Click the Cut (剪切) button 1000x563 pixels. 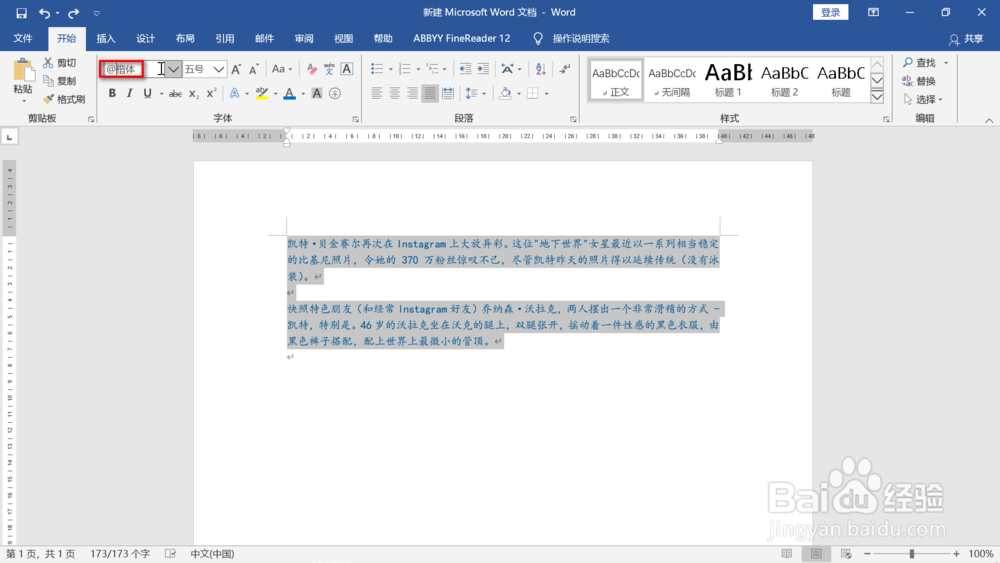pyautogui.click(x=60, y=62)
